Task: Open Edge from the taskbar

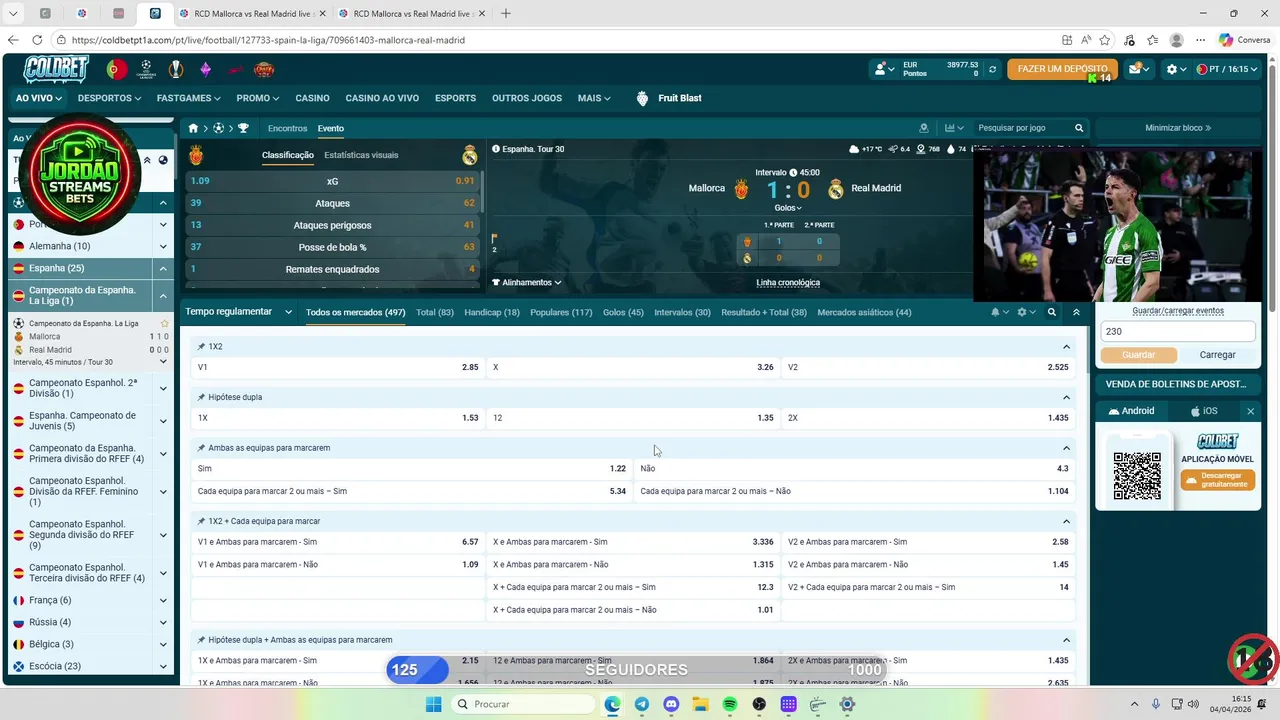Action: [x=612, y=704]
